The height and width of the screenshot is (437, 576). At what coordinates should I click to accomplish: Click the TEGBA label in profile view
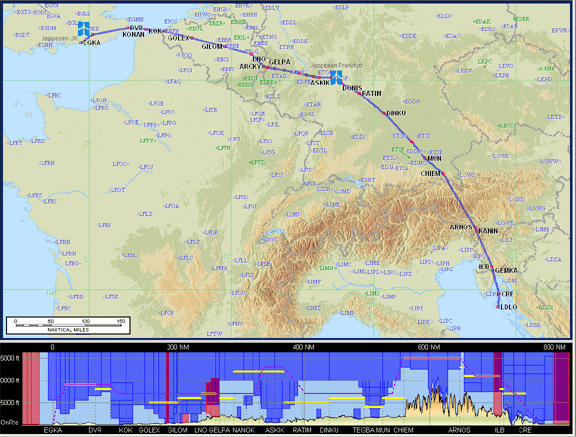pos(363,430)
